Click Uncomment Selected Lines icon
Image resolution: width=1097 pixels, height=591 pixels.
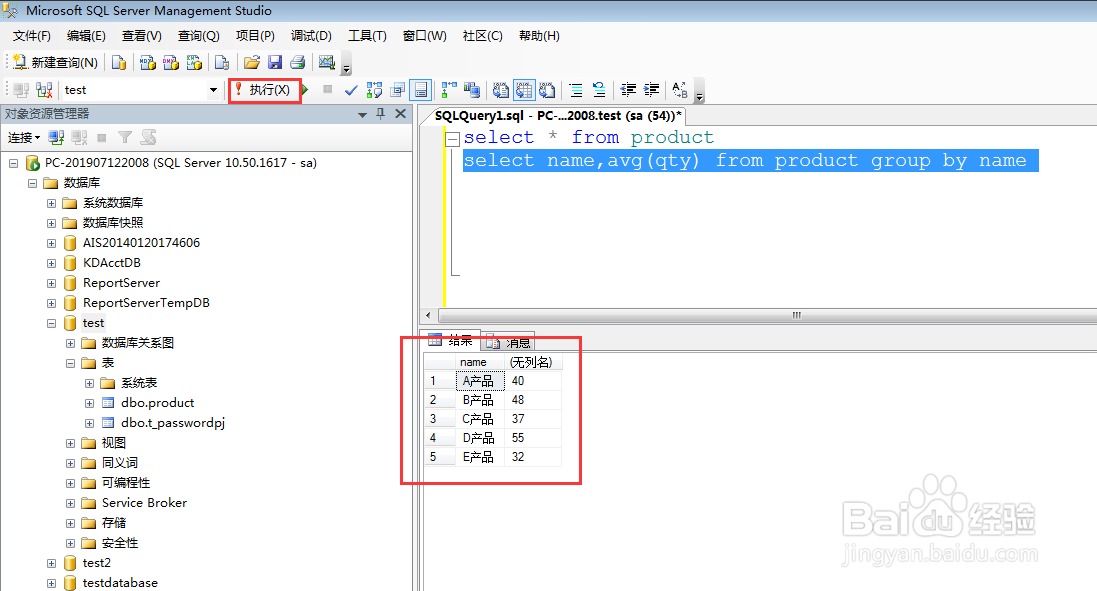599,90
